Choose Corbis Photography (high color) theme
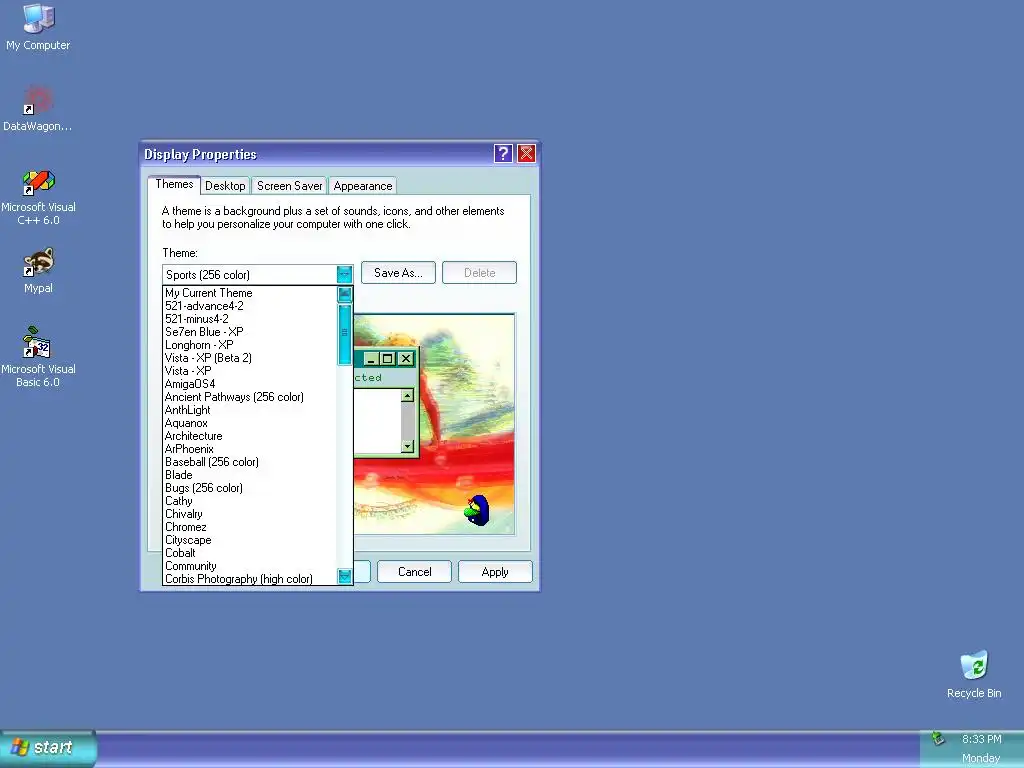1024x768 pixels. 249,579
